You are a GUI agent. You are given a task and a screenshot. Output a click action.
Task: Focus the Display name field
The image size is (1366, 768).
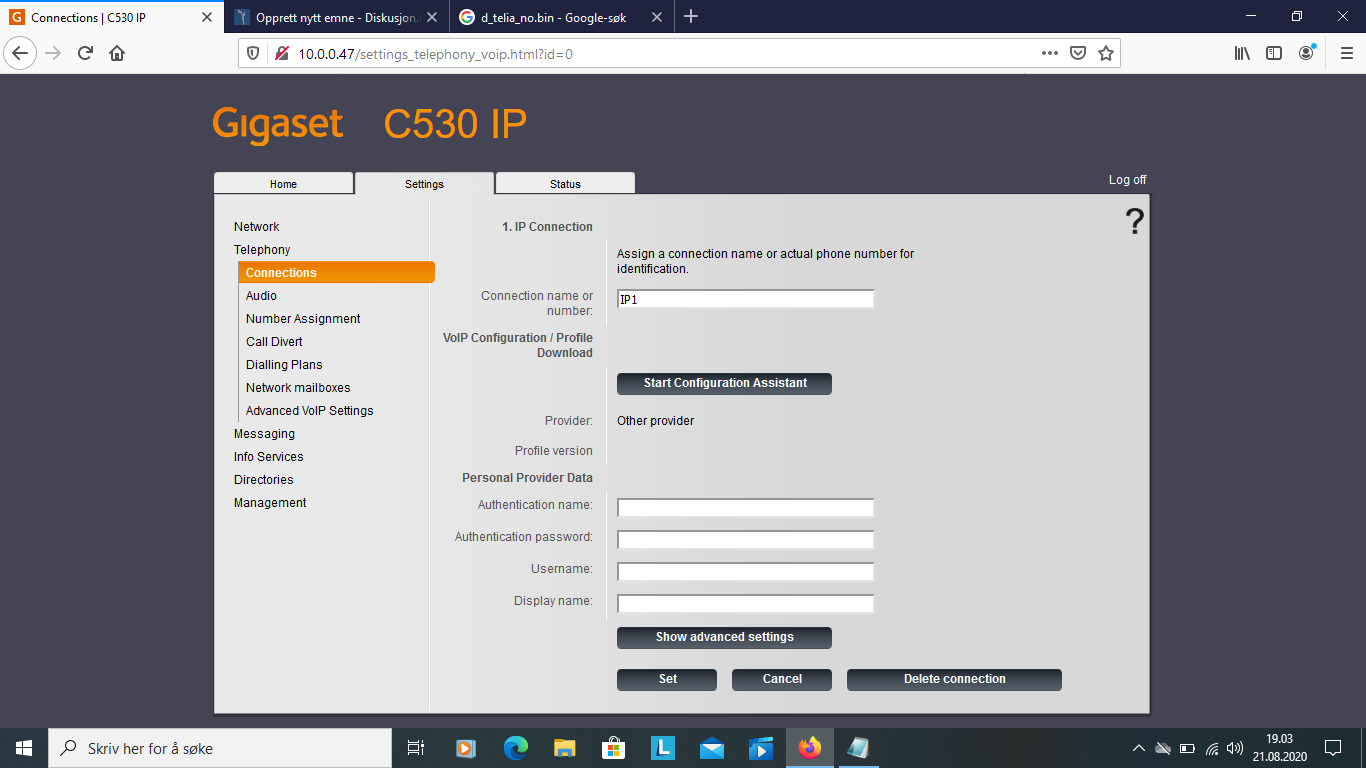(746, 604)
